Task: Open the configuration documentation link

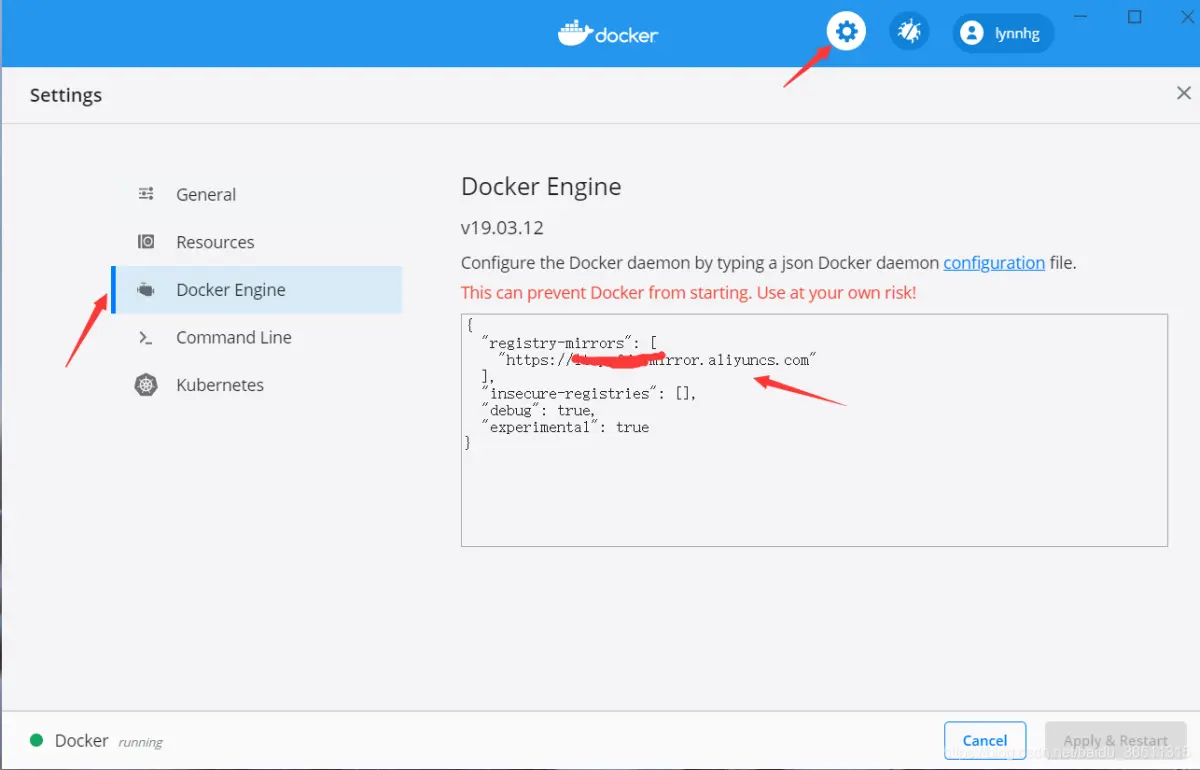Action: 994,263
